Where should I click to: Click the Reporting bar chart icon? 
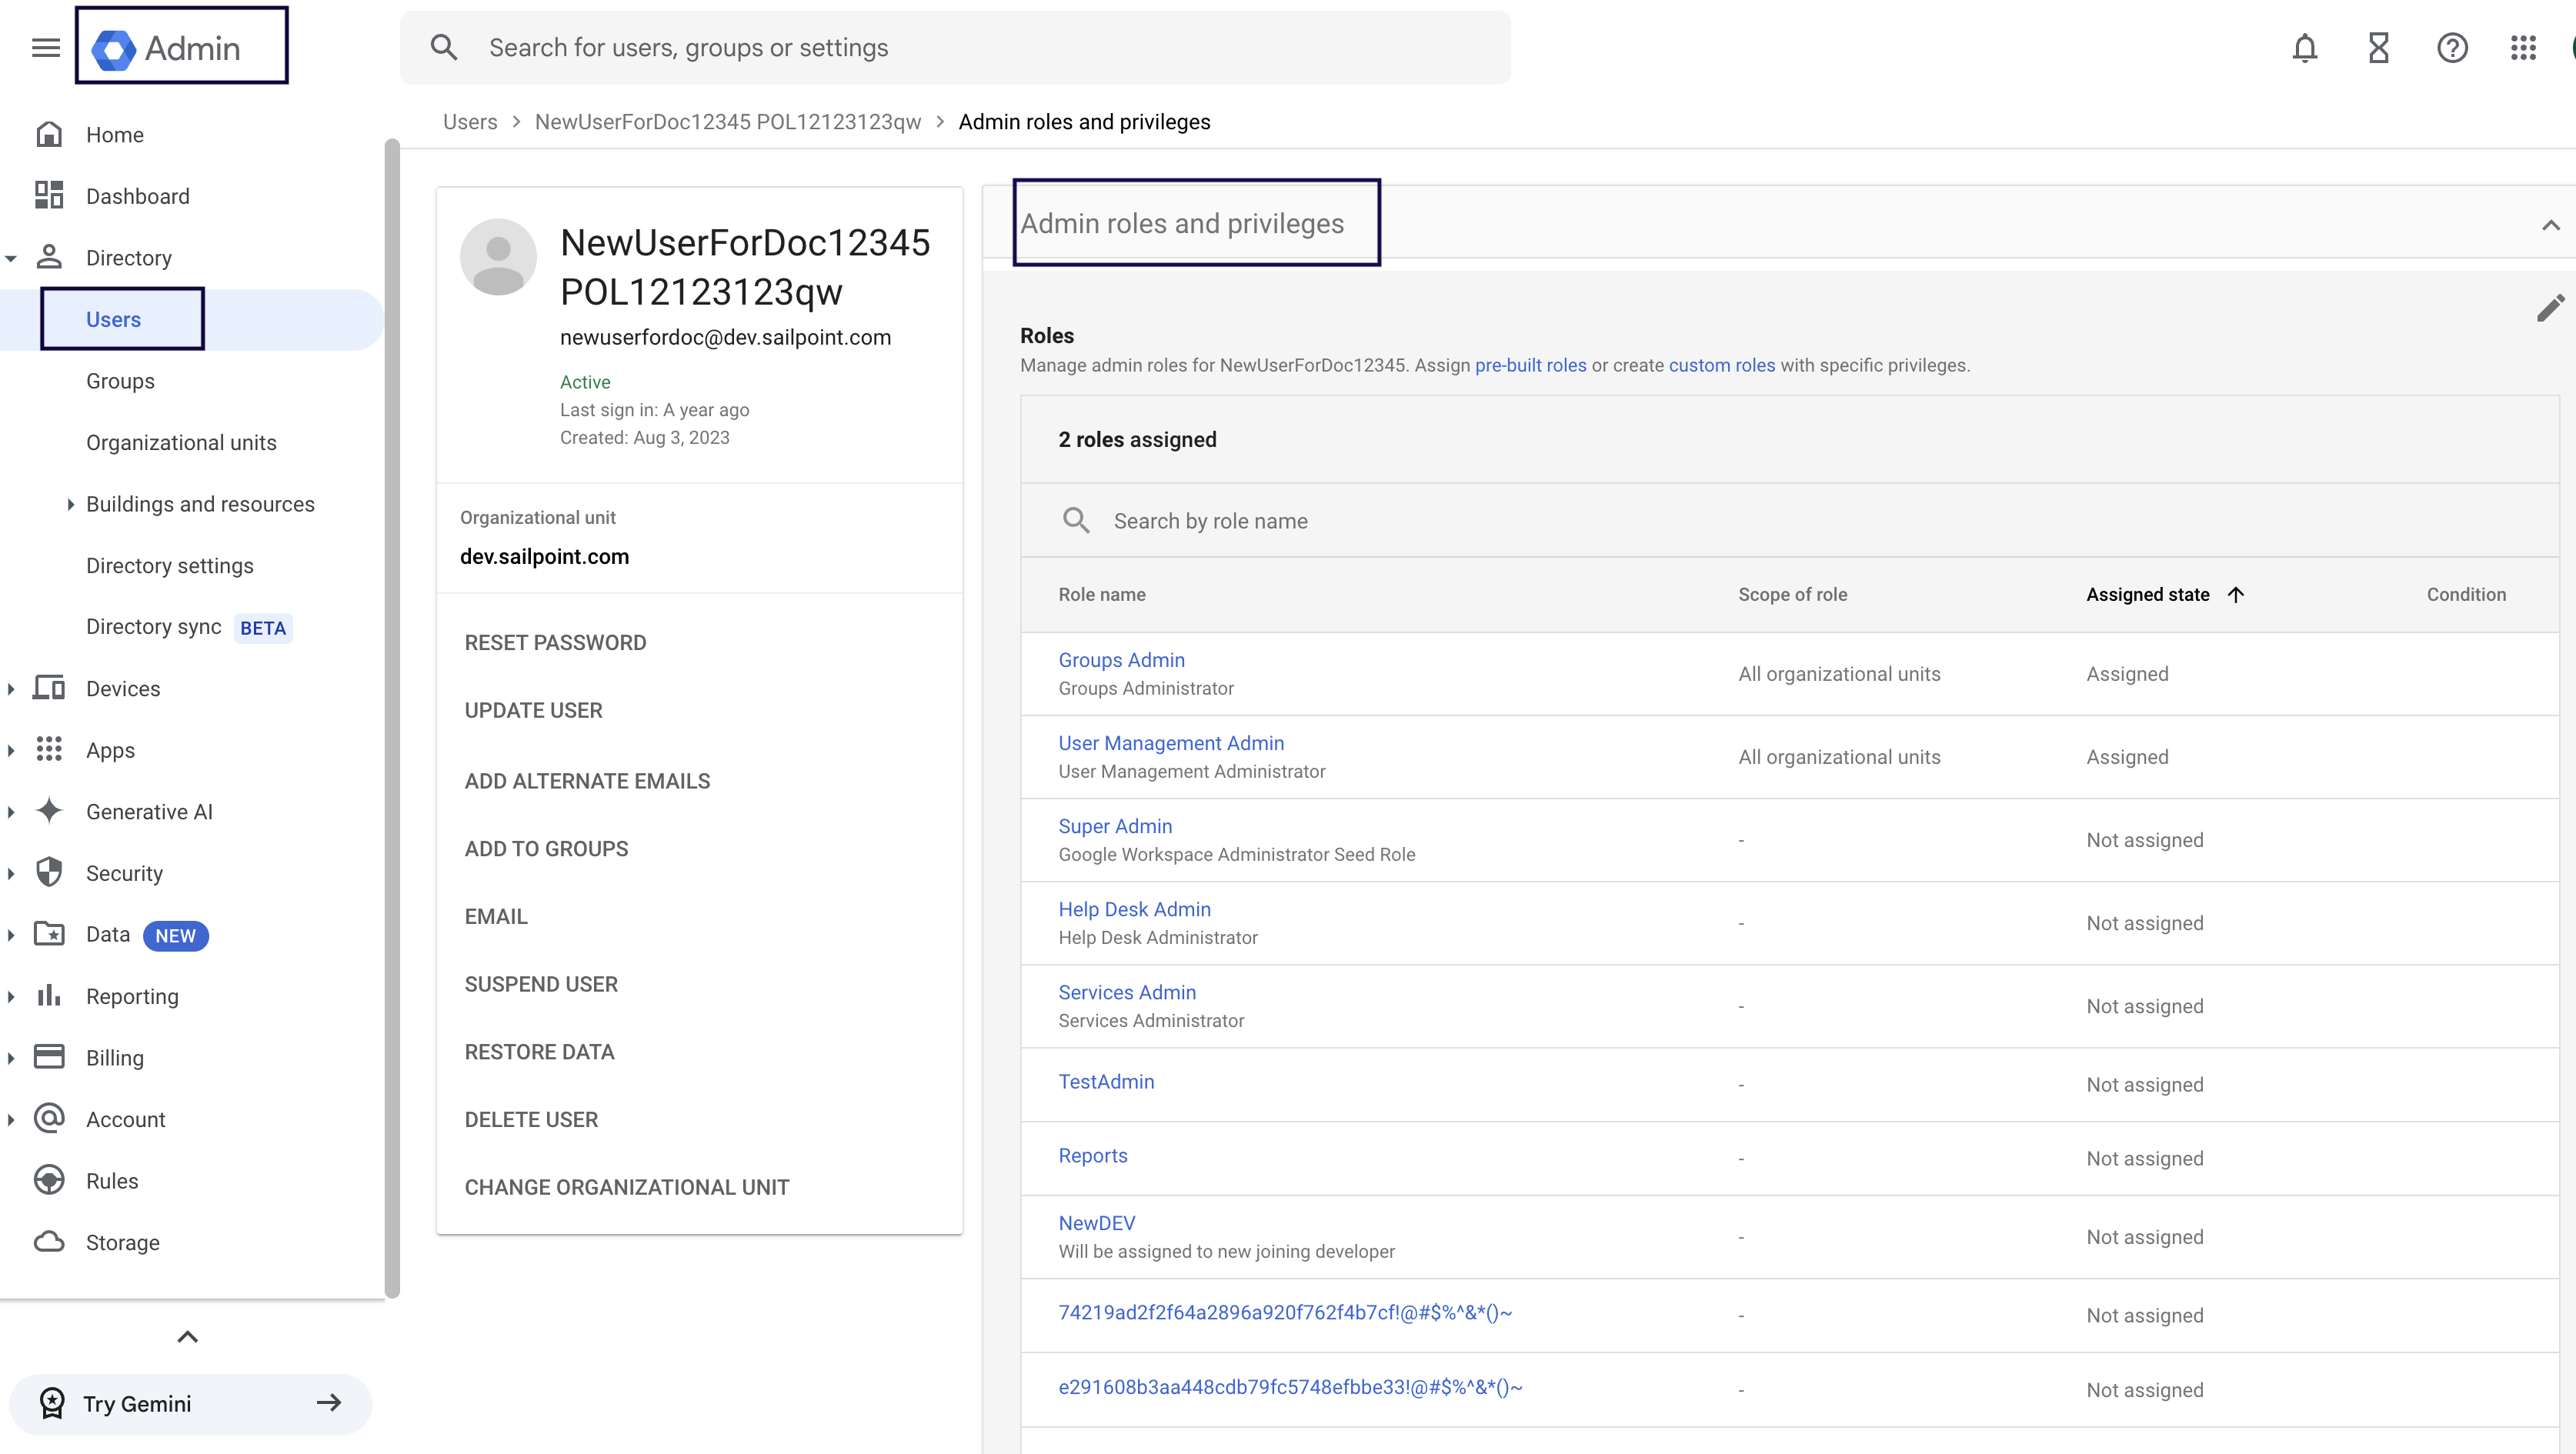pyautogui.click(x=49, y=995)
